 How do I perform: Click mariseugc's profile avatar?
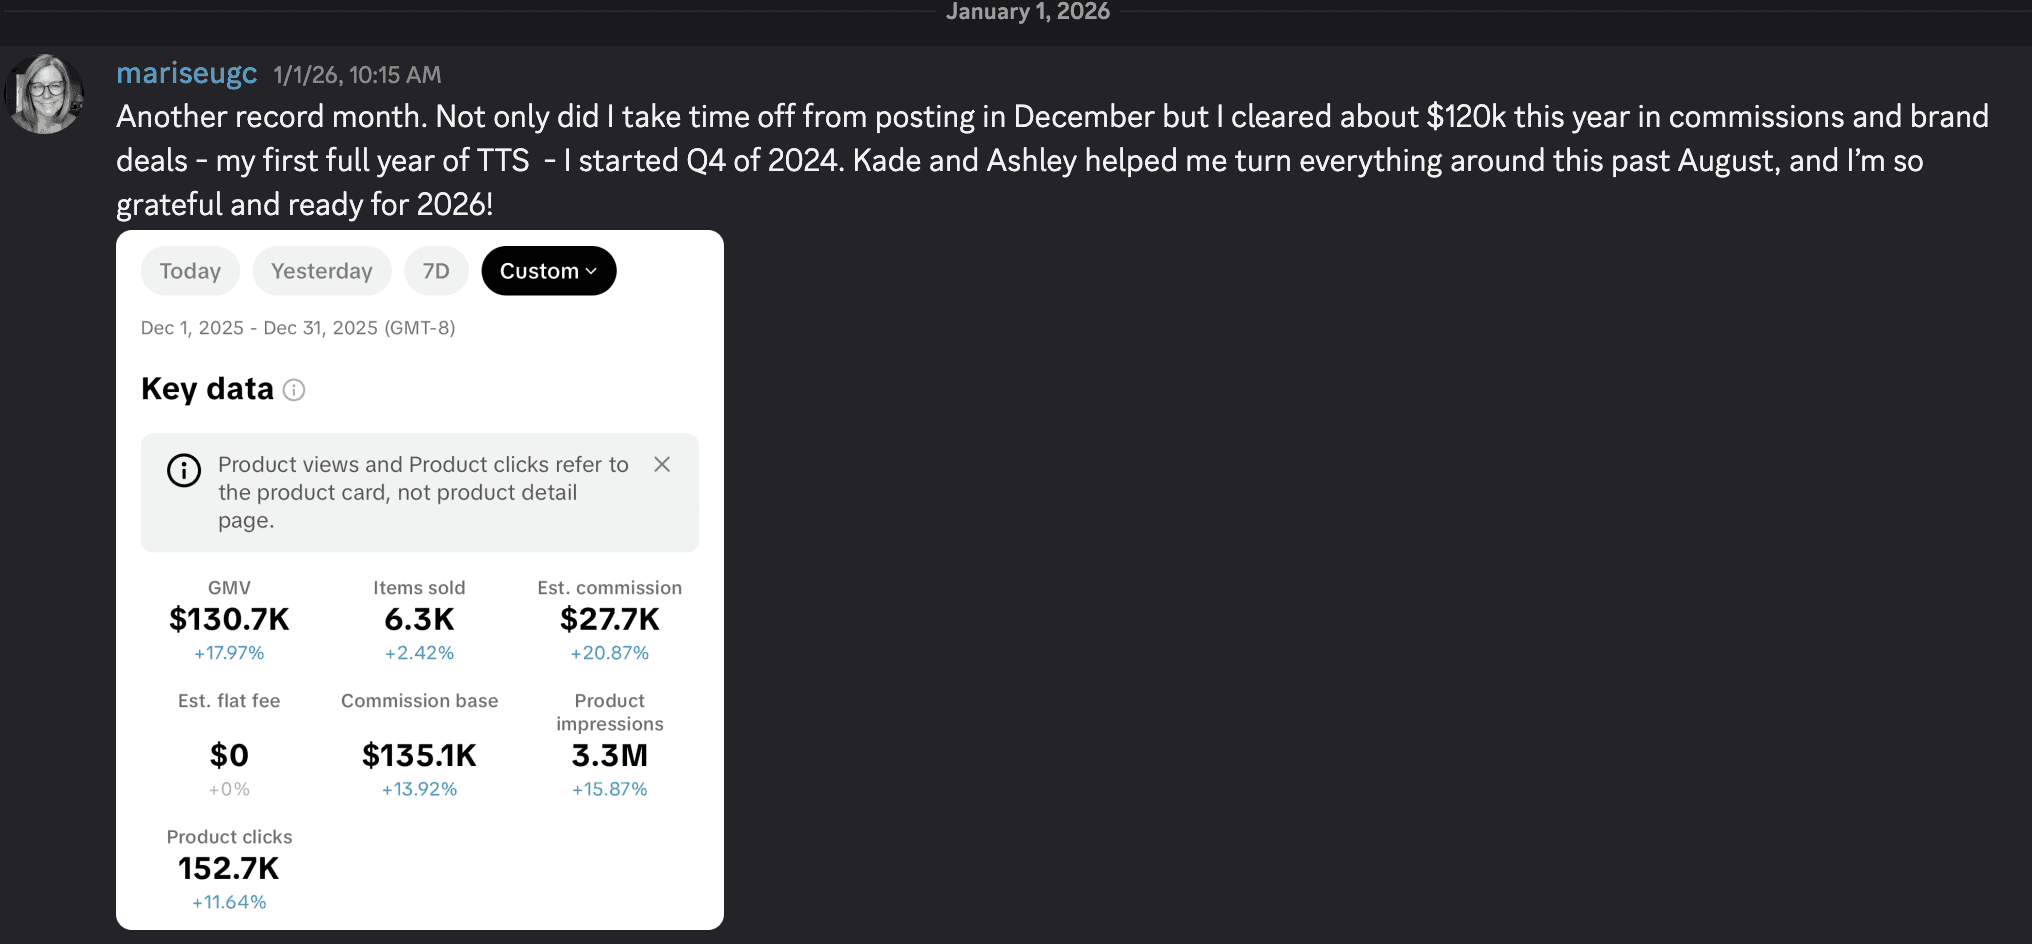click(44, 94)
